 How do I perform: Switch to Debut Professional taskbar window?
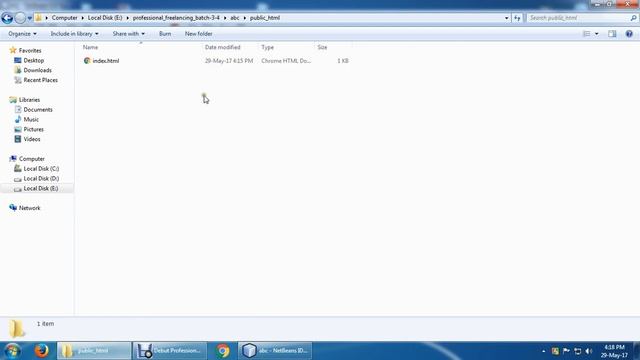pos(169,351)
